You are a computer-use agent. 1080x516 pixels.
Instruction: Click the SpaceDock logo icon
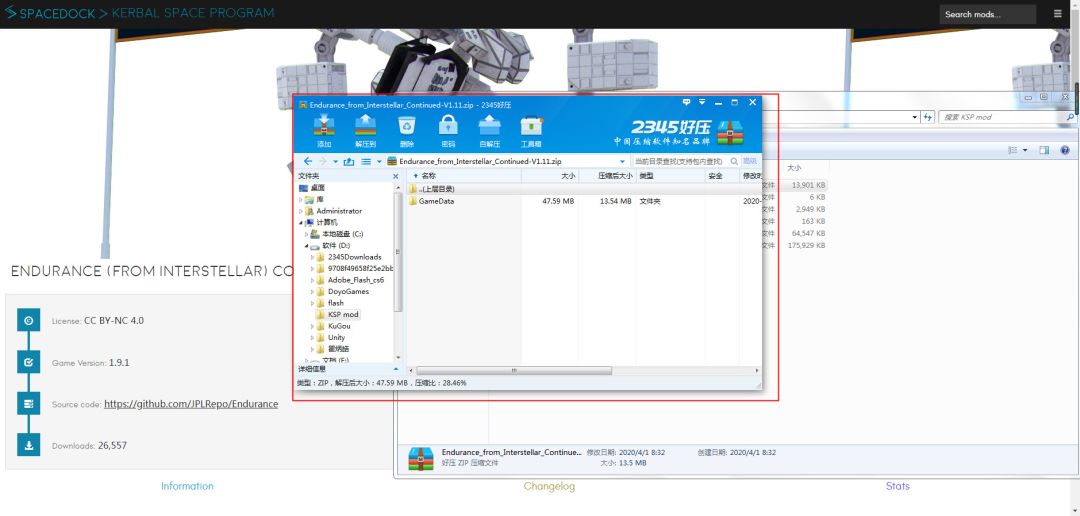pyautogui.click(x=10, y=12)
